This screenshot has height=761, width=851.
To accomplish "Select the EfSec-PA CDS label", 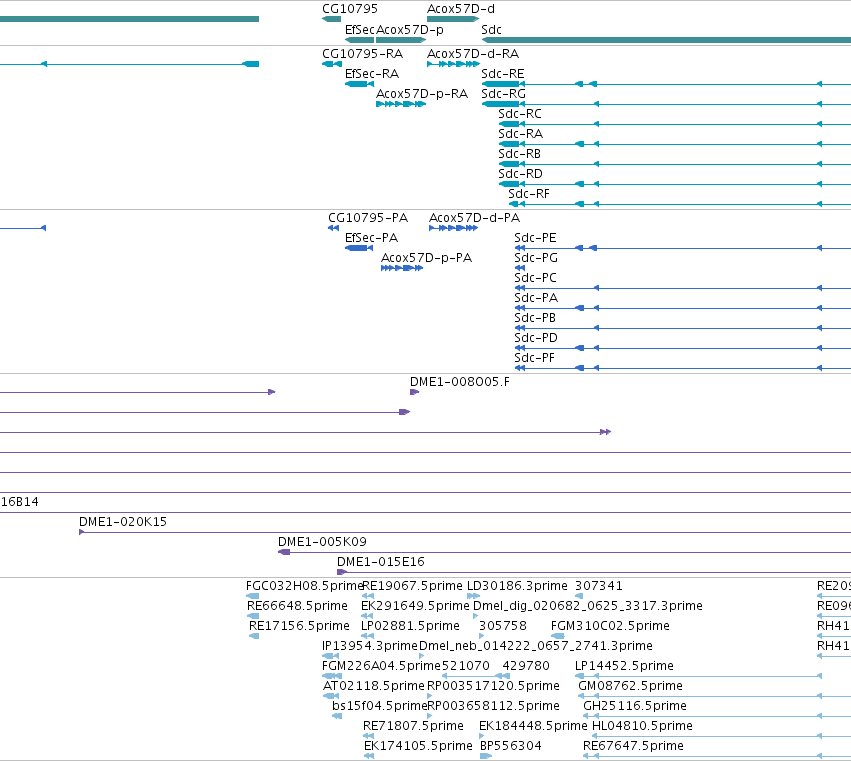I will [x=371, y=238].
